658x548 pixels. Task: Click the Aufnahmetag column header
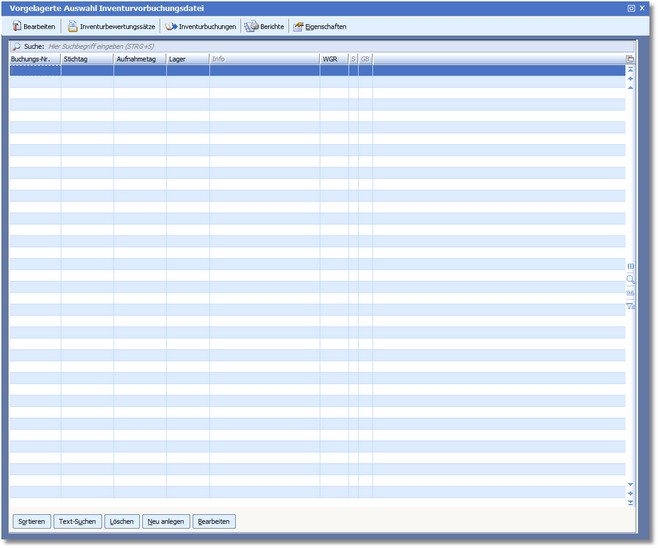point(139,60)
